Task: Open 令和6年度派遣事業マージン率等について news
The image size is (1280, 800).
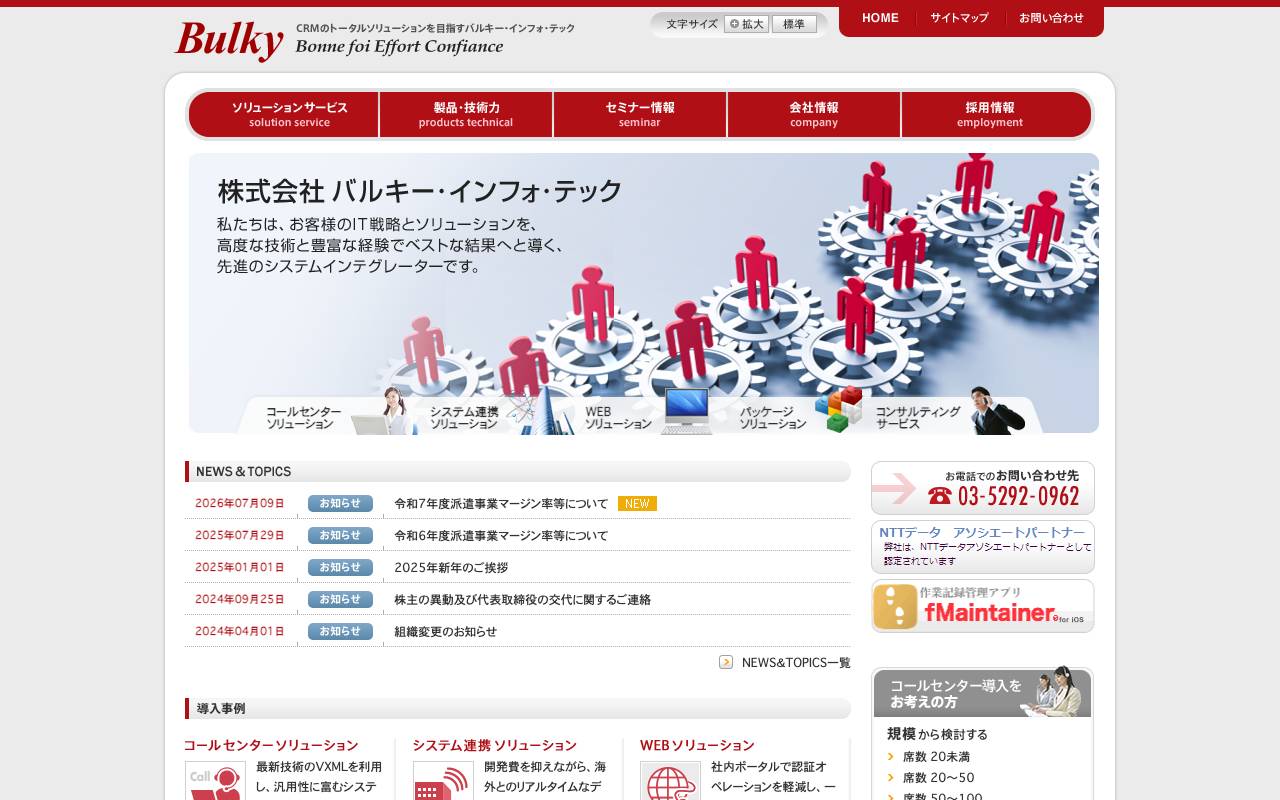Action: point(501,536)
